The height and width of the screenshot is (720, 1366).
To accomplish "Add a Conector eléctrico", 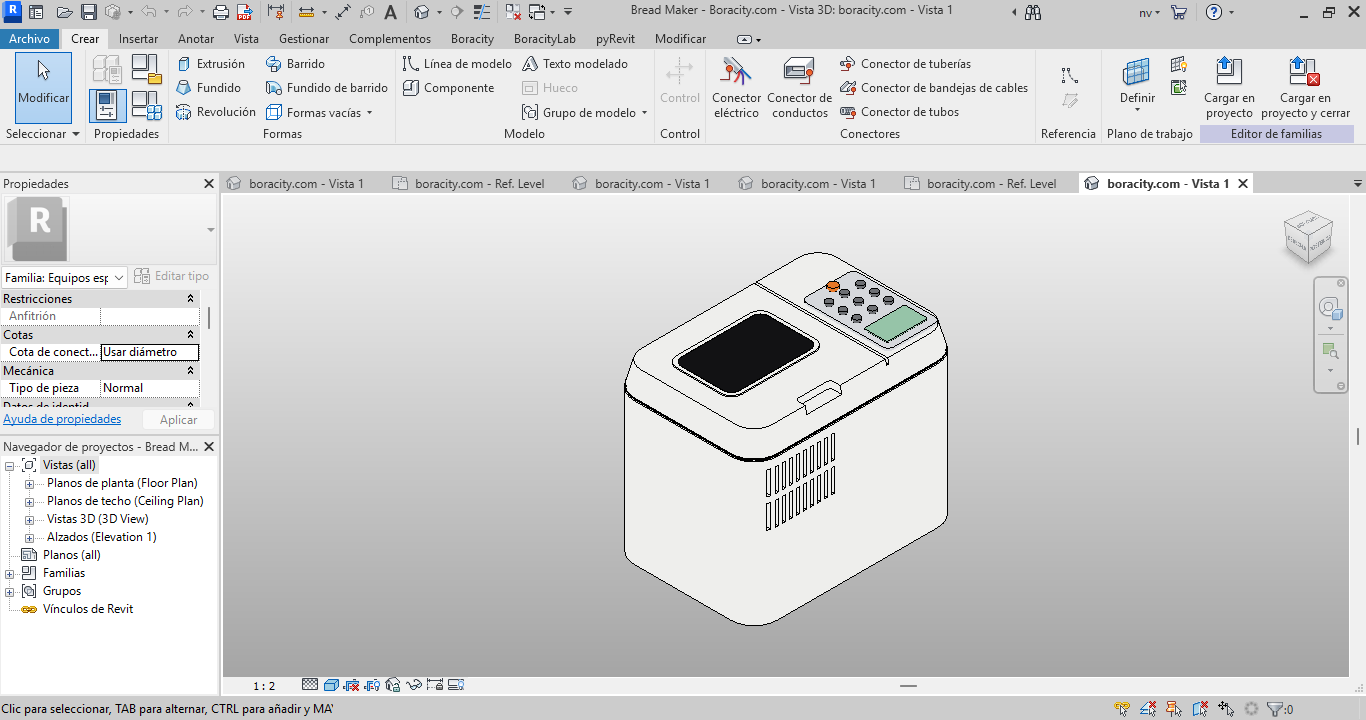I will pyautogui.click(x=737, y=88).
